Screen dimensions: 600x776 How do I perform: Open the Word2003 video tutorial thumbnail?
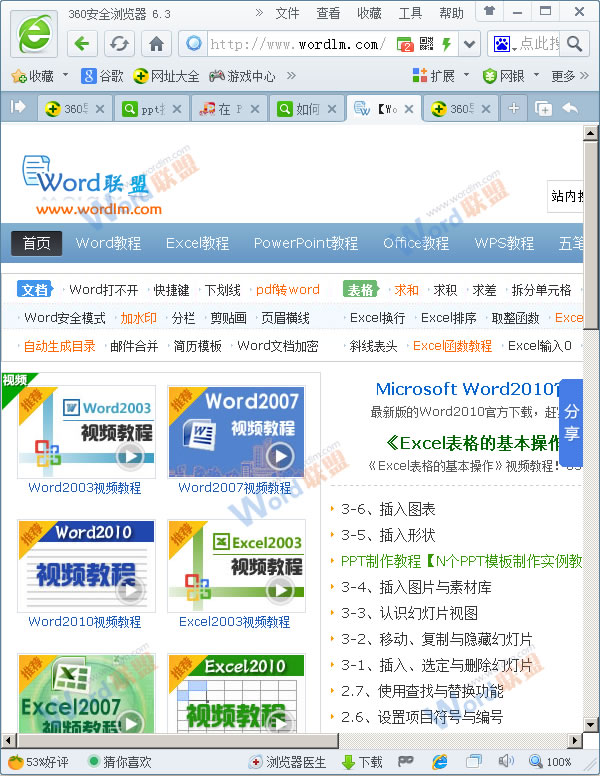coord(87,432)
